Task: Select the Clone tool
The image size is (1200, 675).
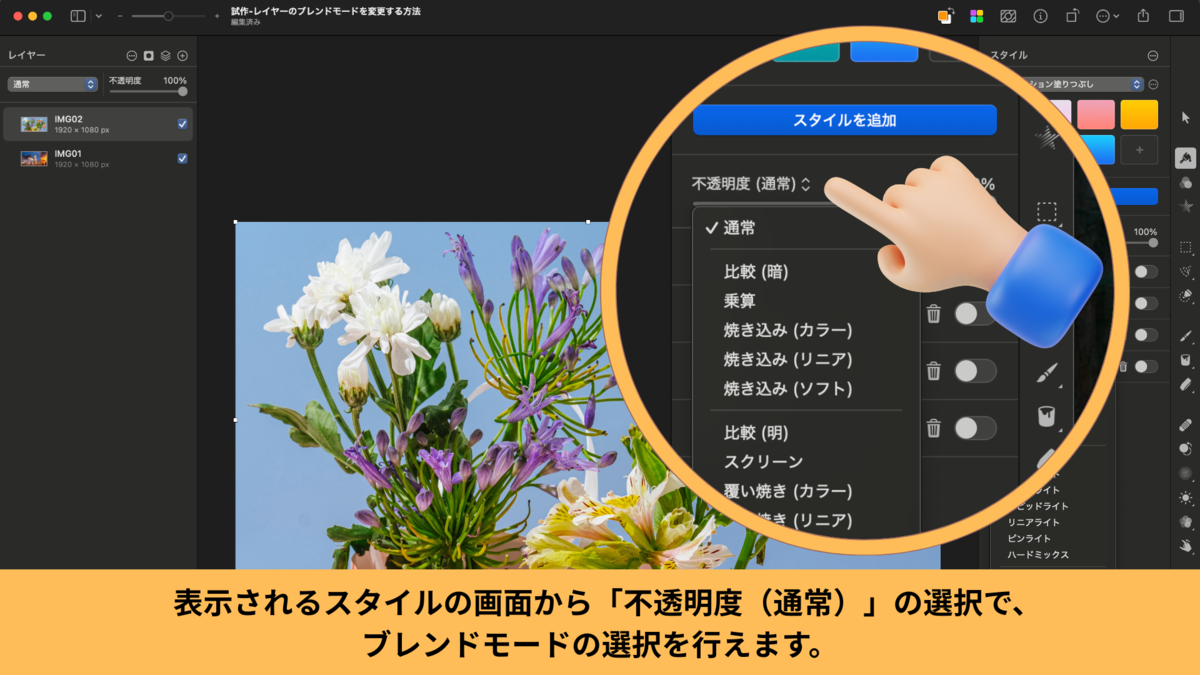Action: click(1186, 449)
